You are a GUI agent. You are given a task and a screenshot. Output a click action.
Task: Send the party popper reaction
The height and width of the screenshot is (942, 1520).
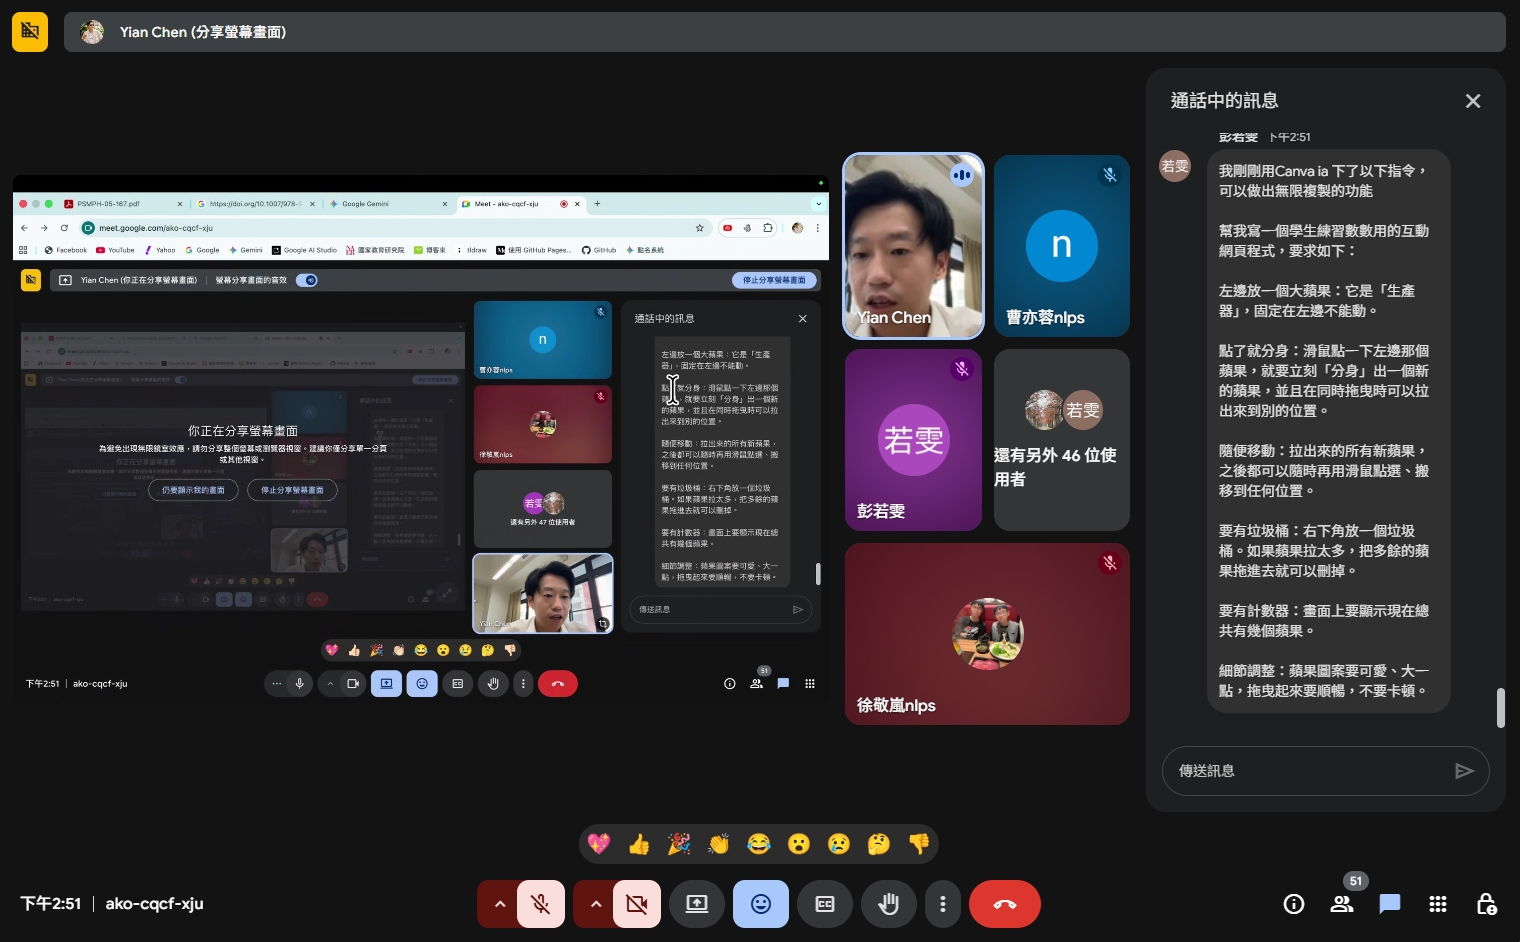coord(679,845)
